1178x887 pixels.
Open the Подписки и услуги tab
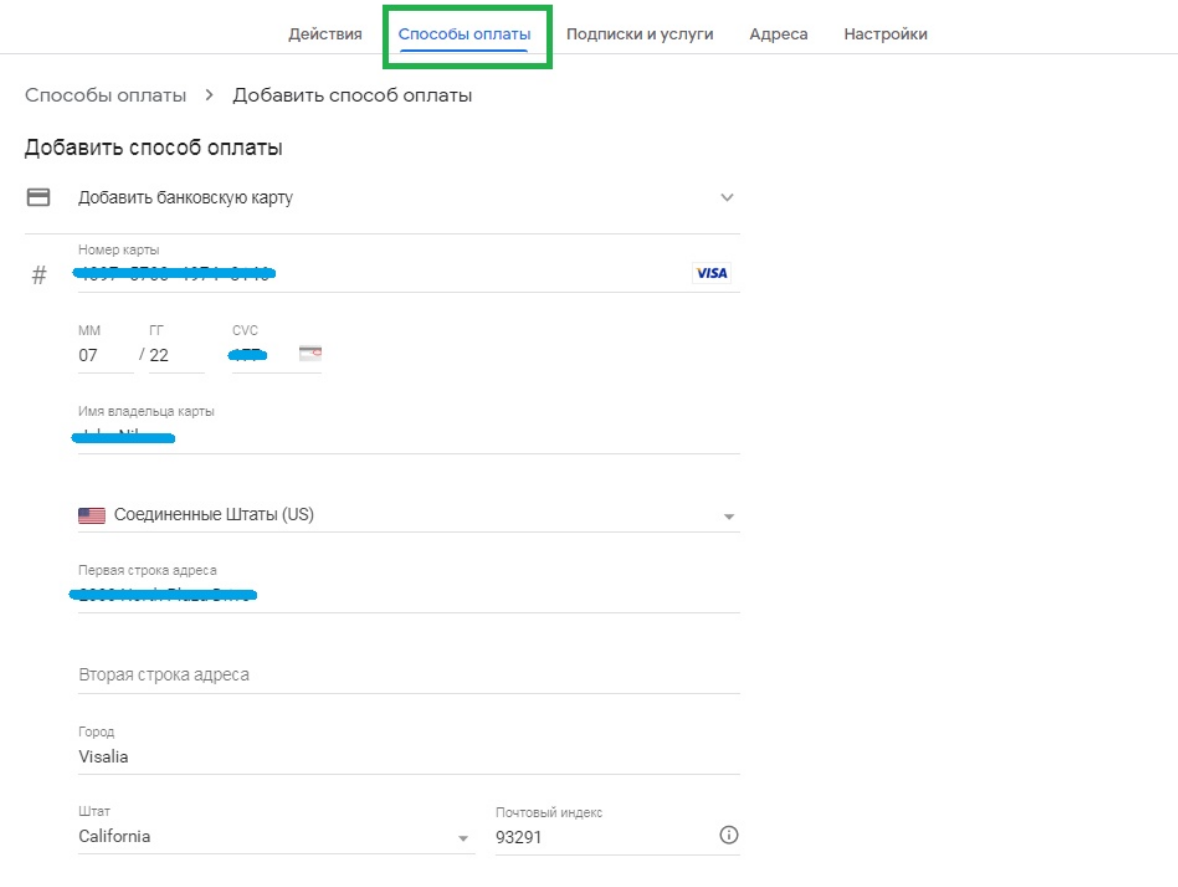(x=639, y=34)
